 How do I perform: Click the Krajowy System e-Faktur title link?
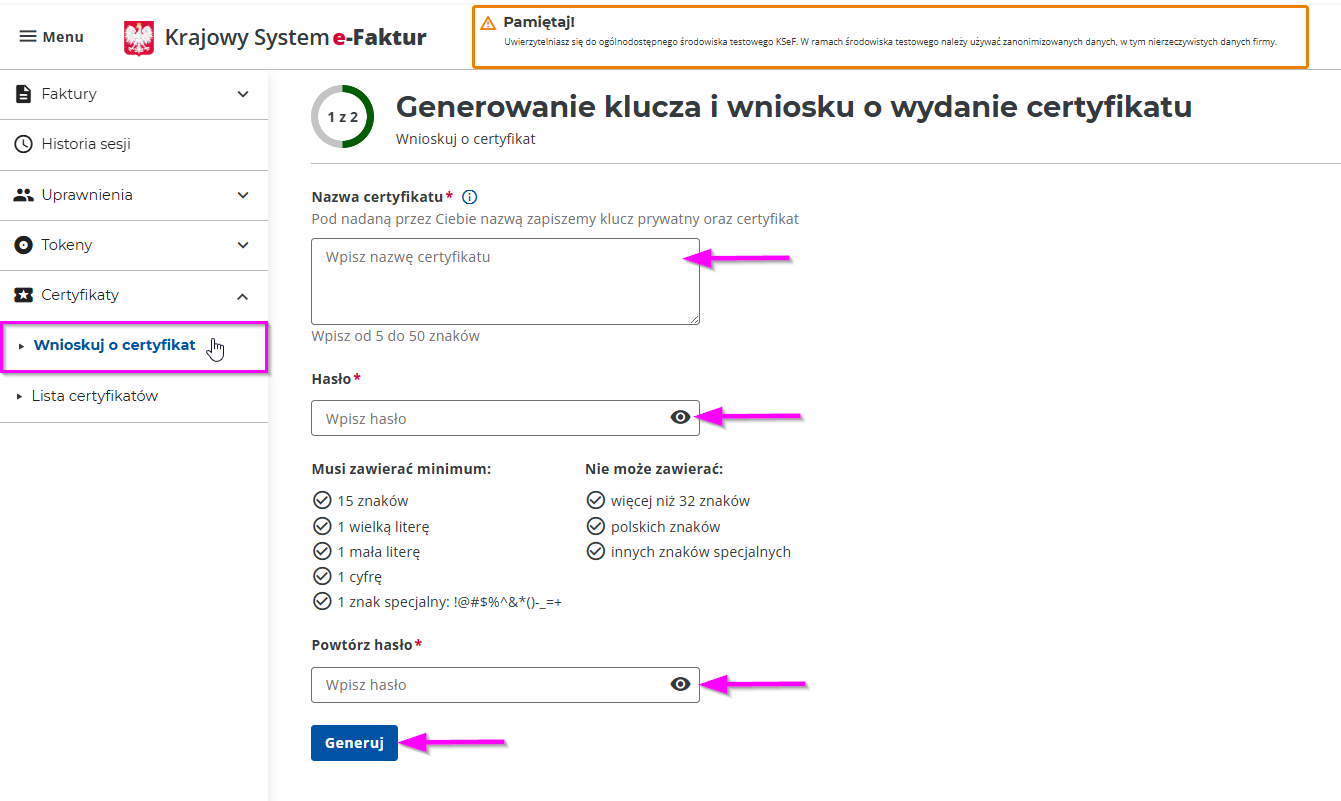[295, 38]
